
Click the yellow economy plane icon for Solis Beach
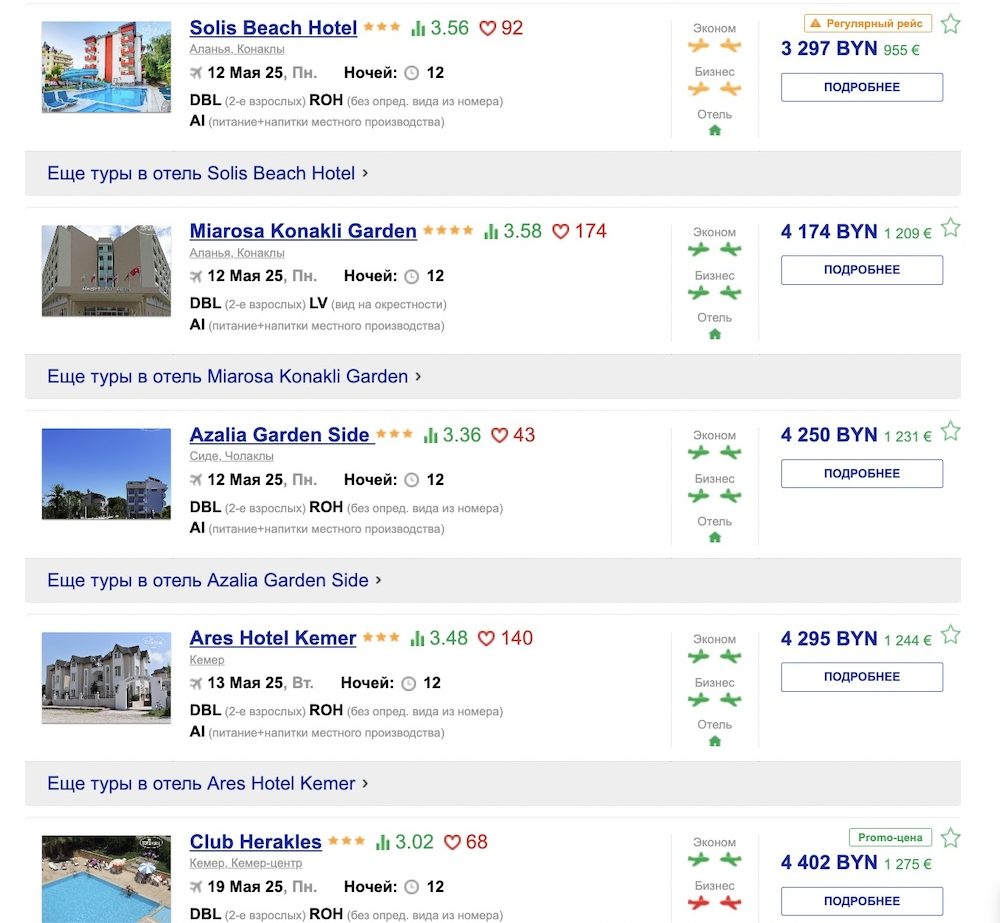point(698,45)
